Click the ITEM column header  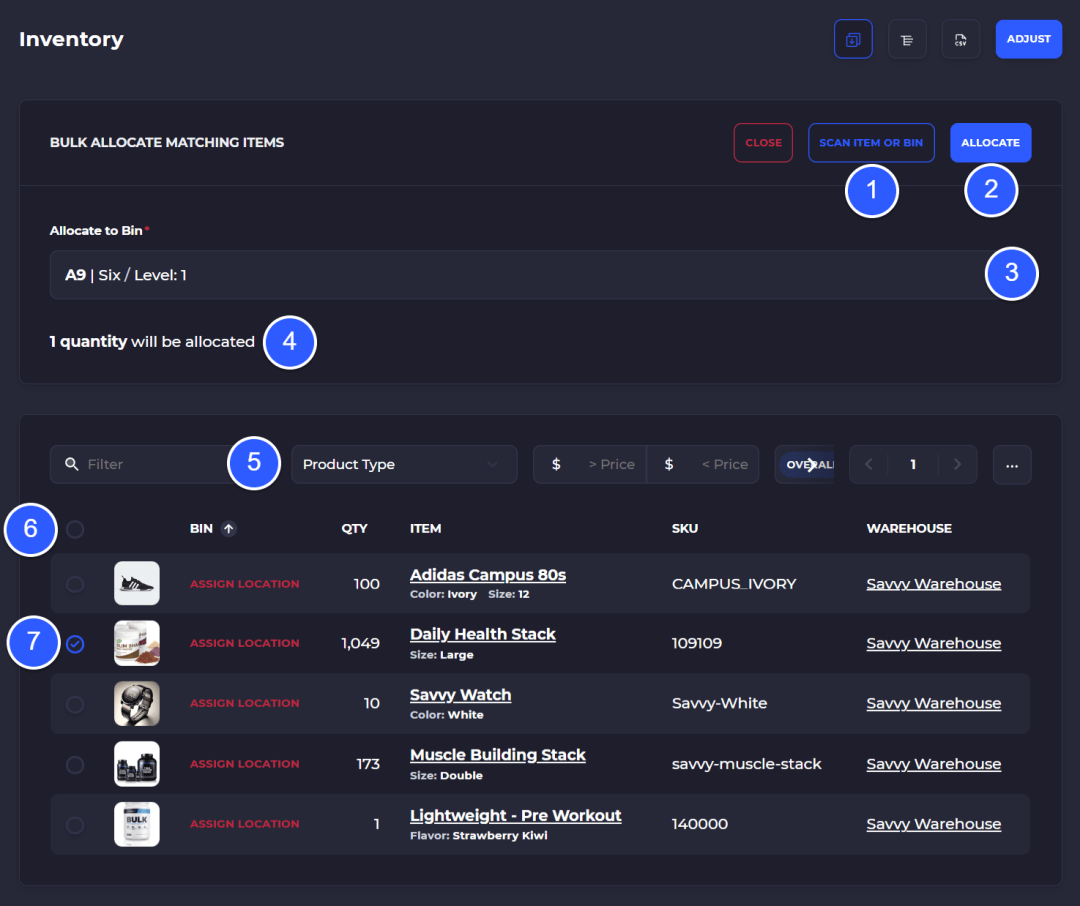pos(426,528)
